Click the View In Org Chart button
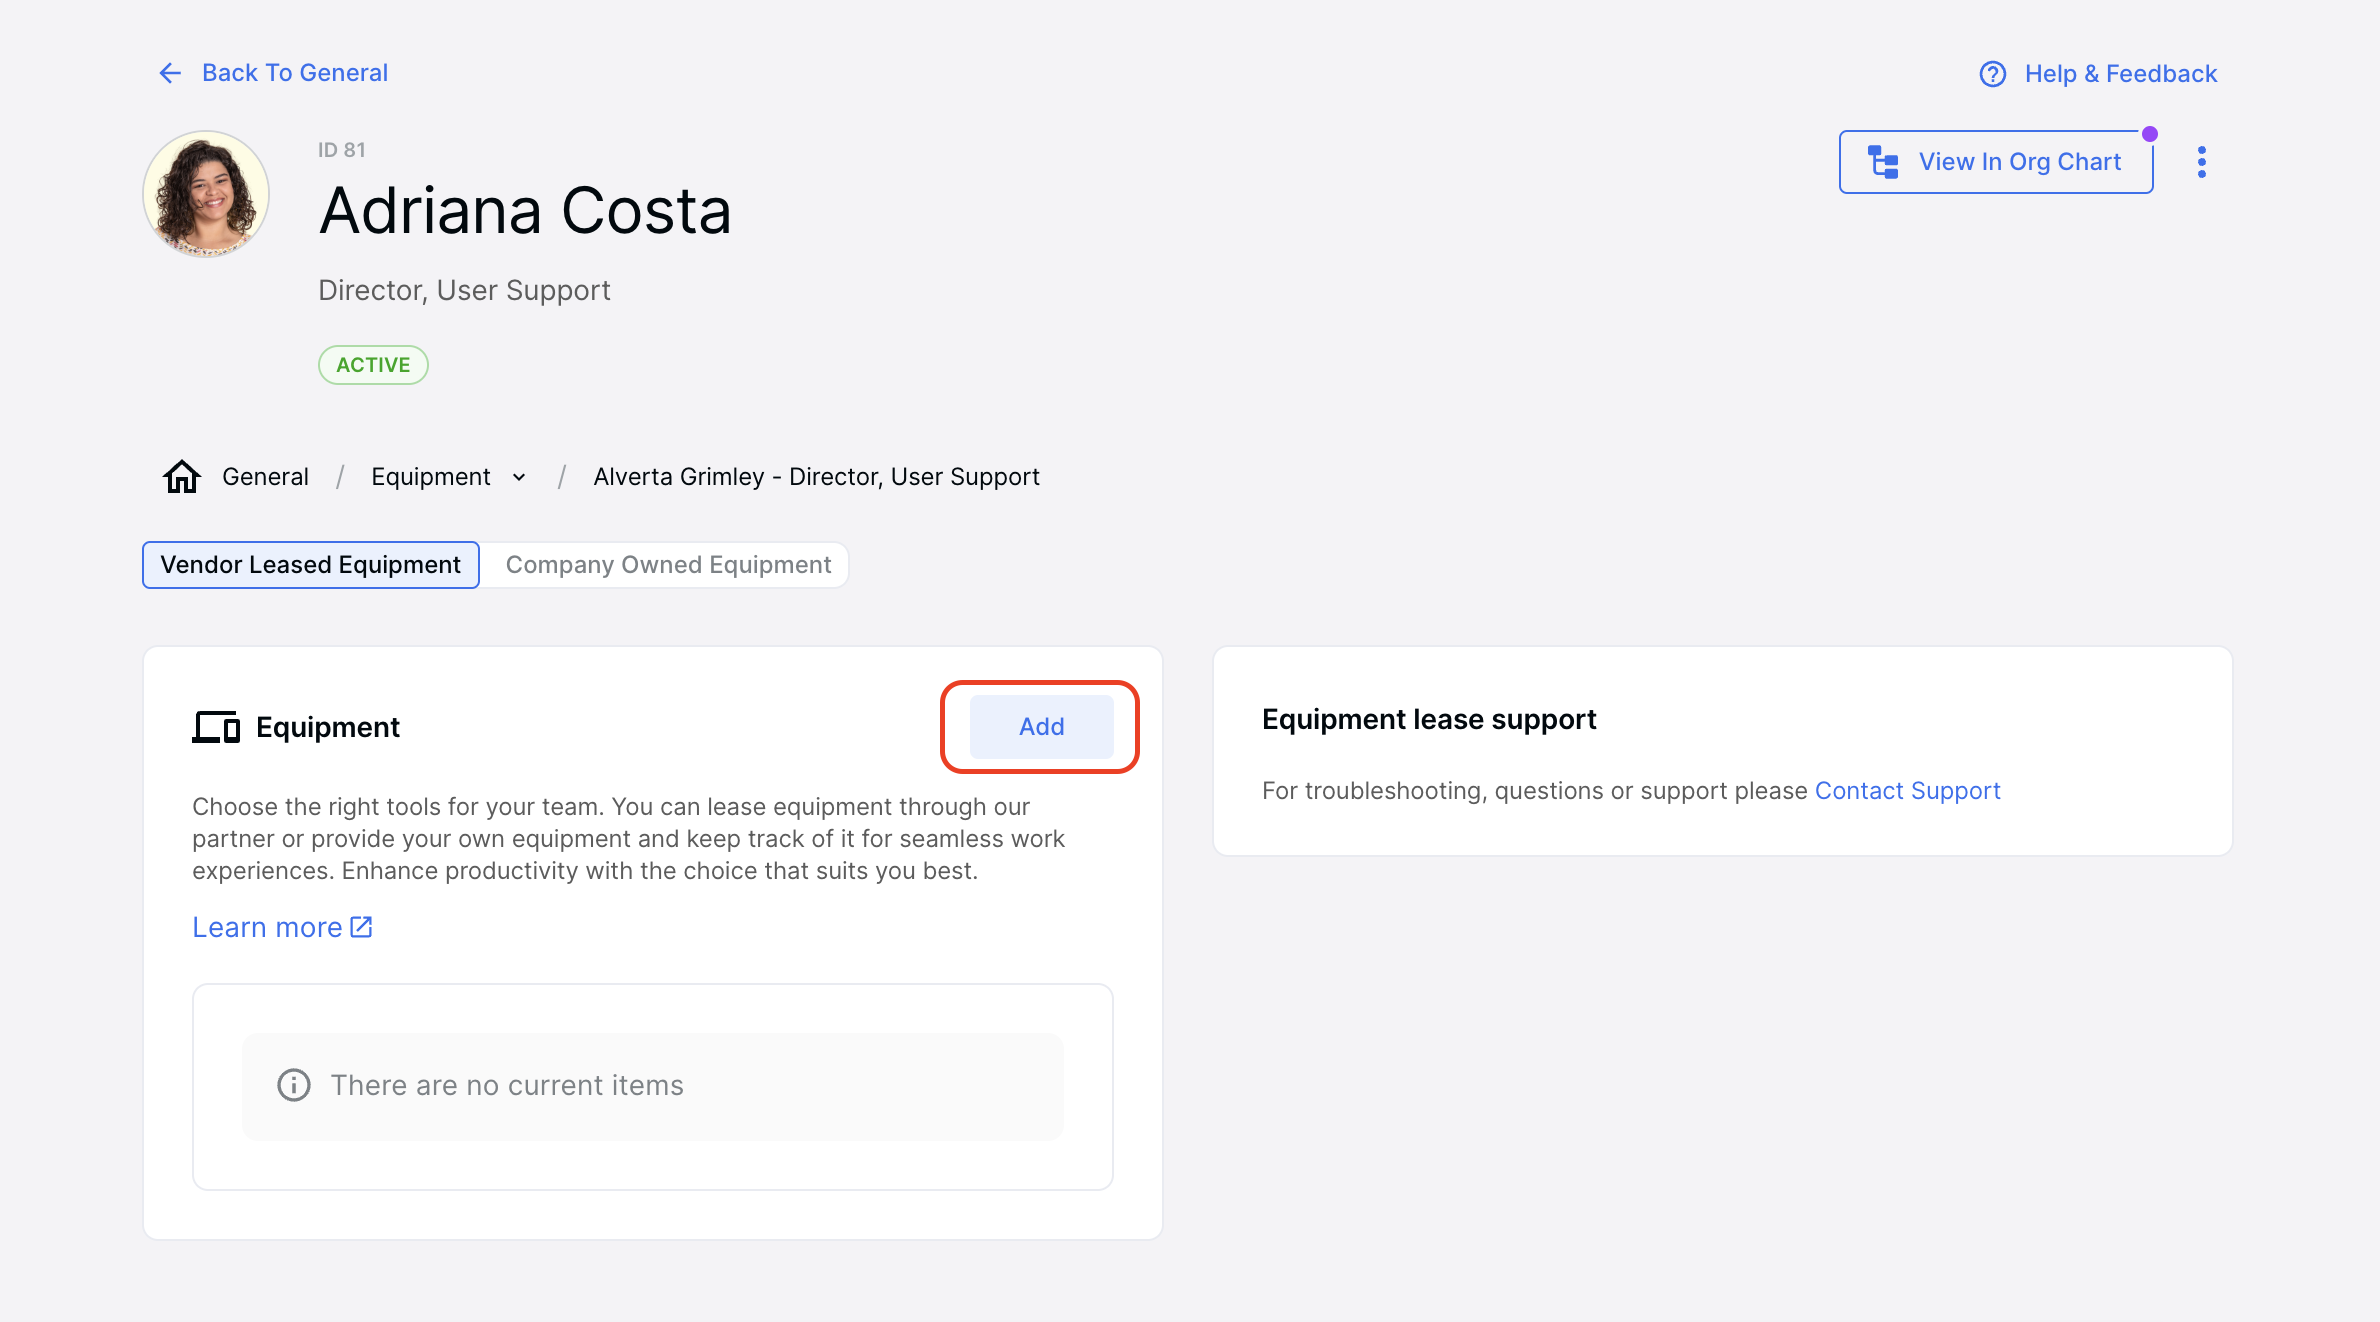The height and width of the screenshot is (1322, 2380). [1996, 162]
